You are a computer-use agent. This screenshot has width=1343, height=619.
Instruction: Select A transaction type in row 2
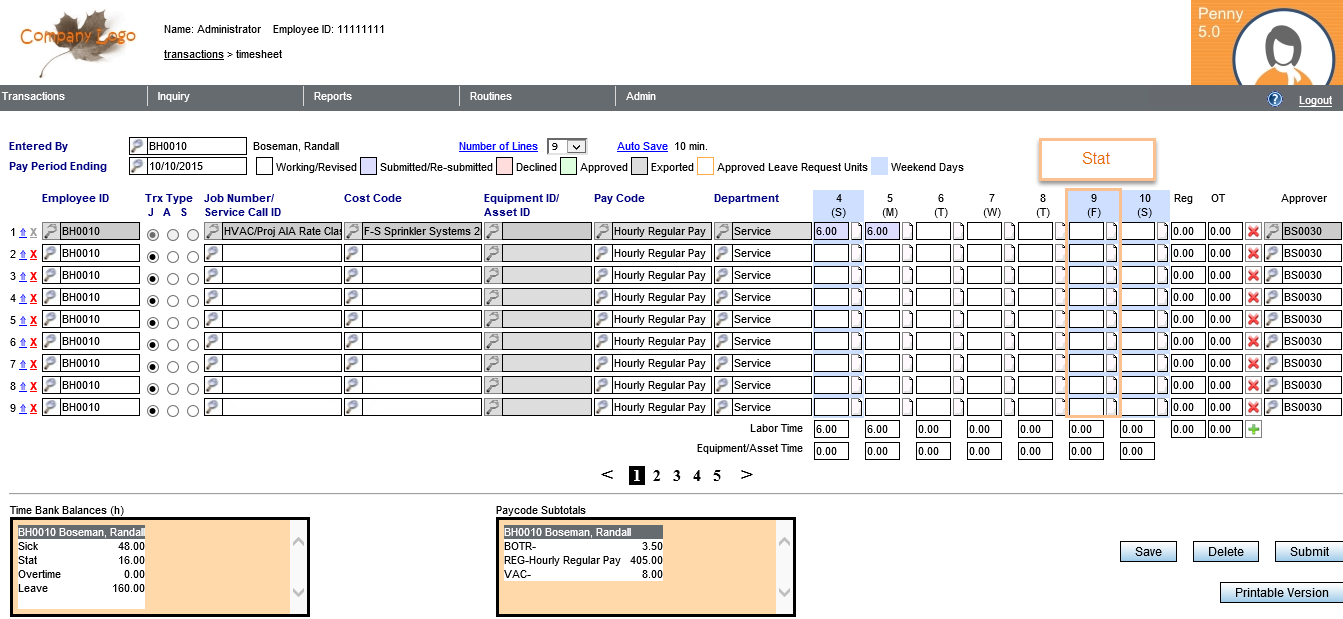(x=173, y=256)
